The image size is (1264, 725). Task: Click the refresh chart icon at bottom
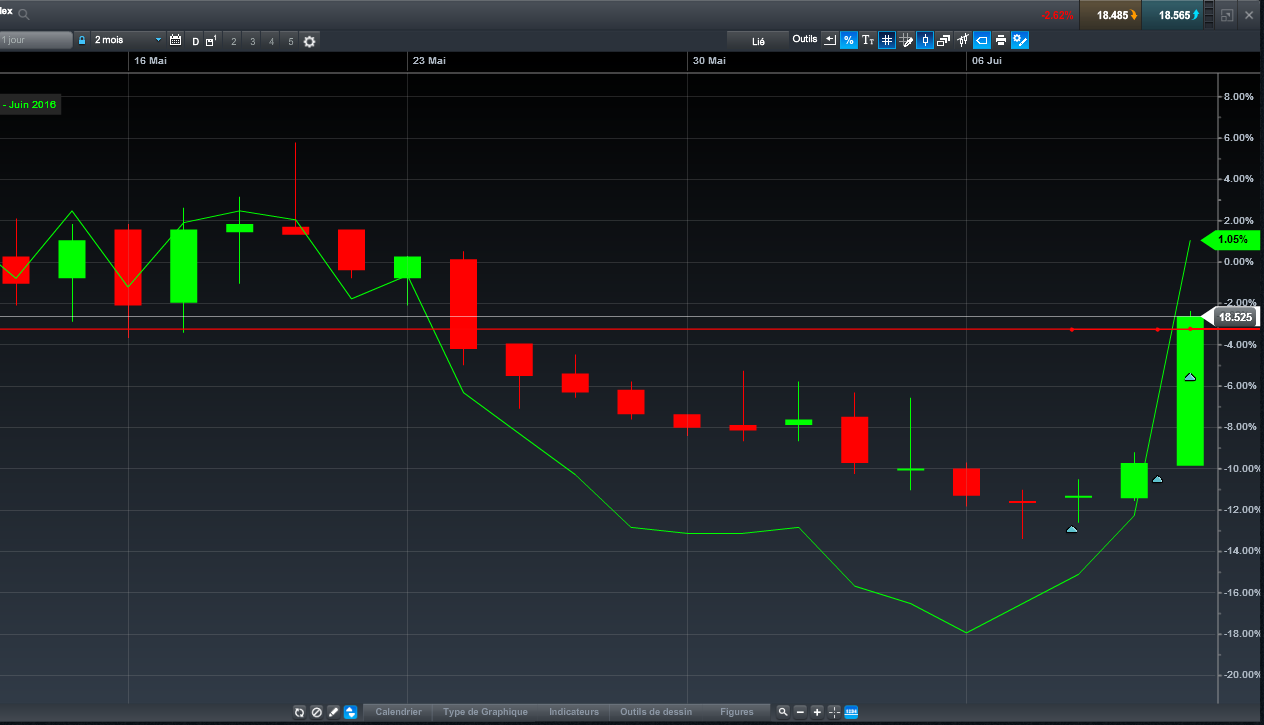(299, 712)
